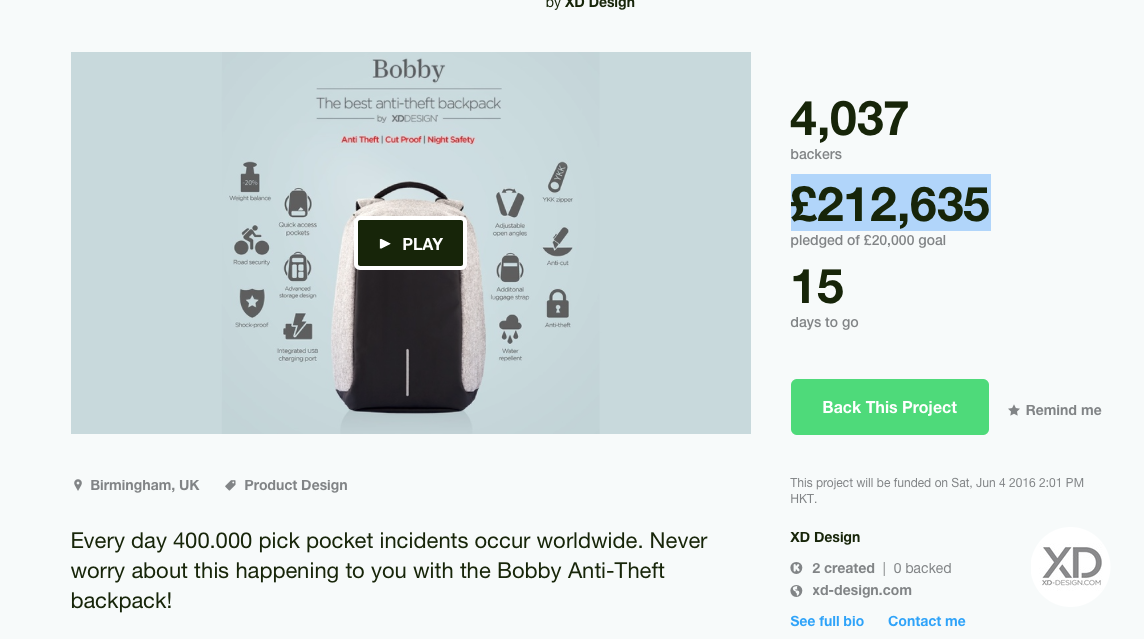Click the Shock-proof shield icon
Screen dimensions: 1144x639
[251, 301]
